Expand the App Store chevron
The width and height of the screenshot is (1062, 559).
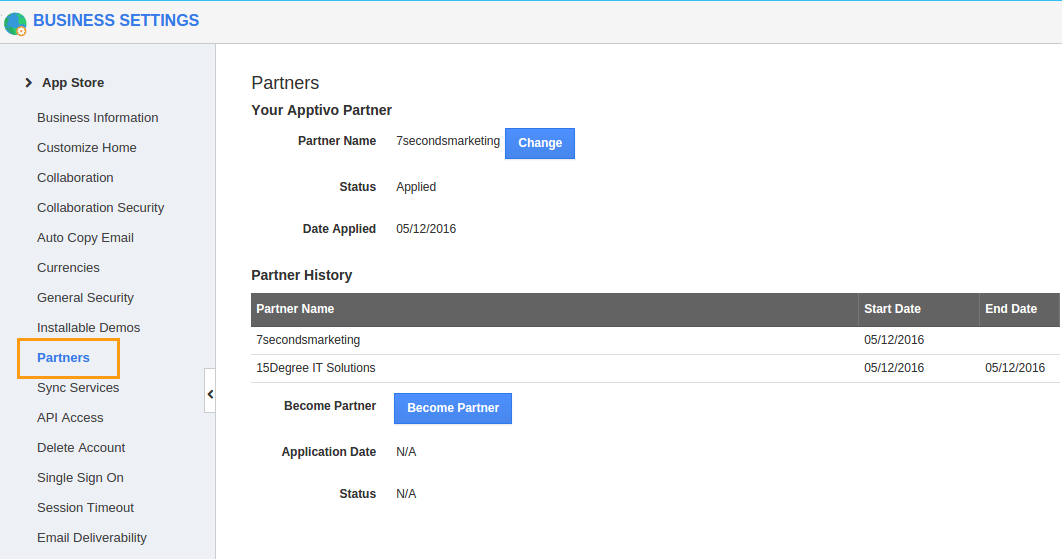(28, 83)
